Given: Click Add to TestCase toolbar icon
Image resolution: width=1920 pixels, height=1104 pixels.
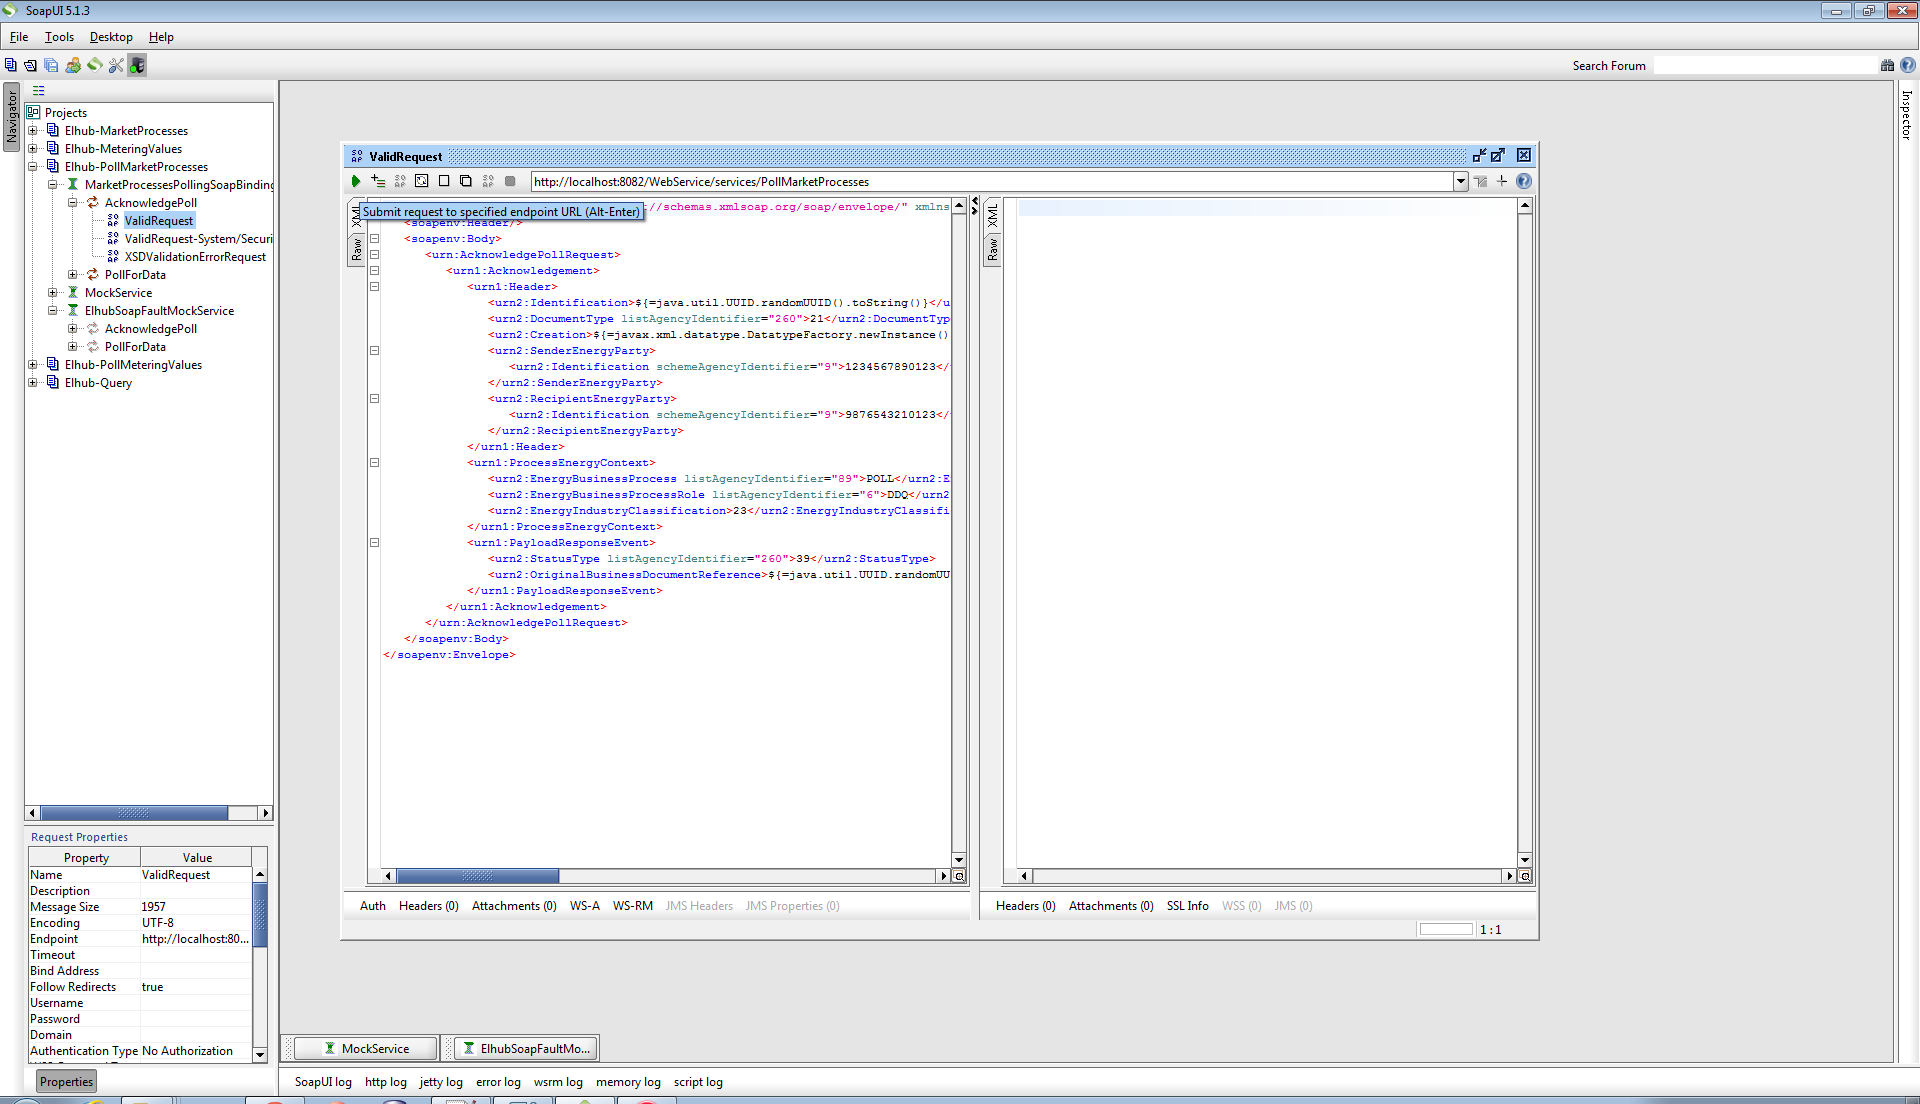Looking at the screenshot, I should 378,181.
